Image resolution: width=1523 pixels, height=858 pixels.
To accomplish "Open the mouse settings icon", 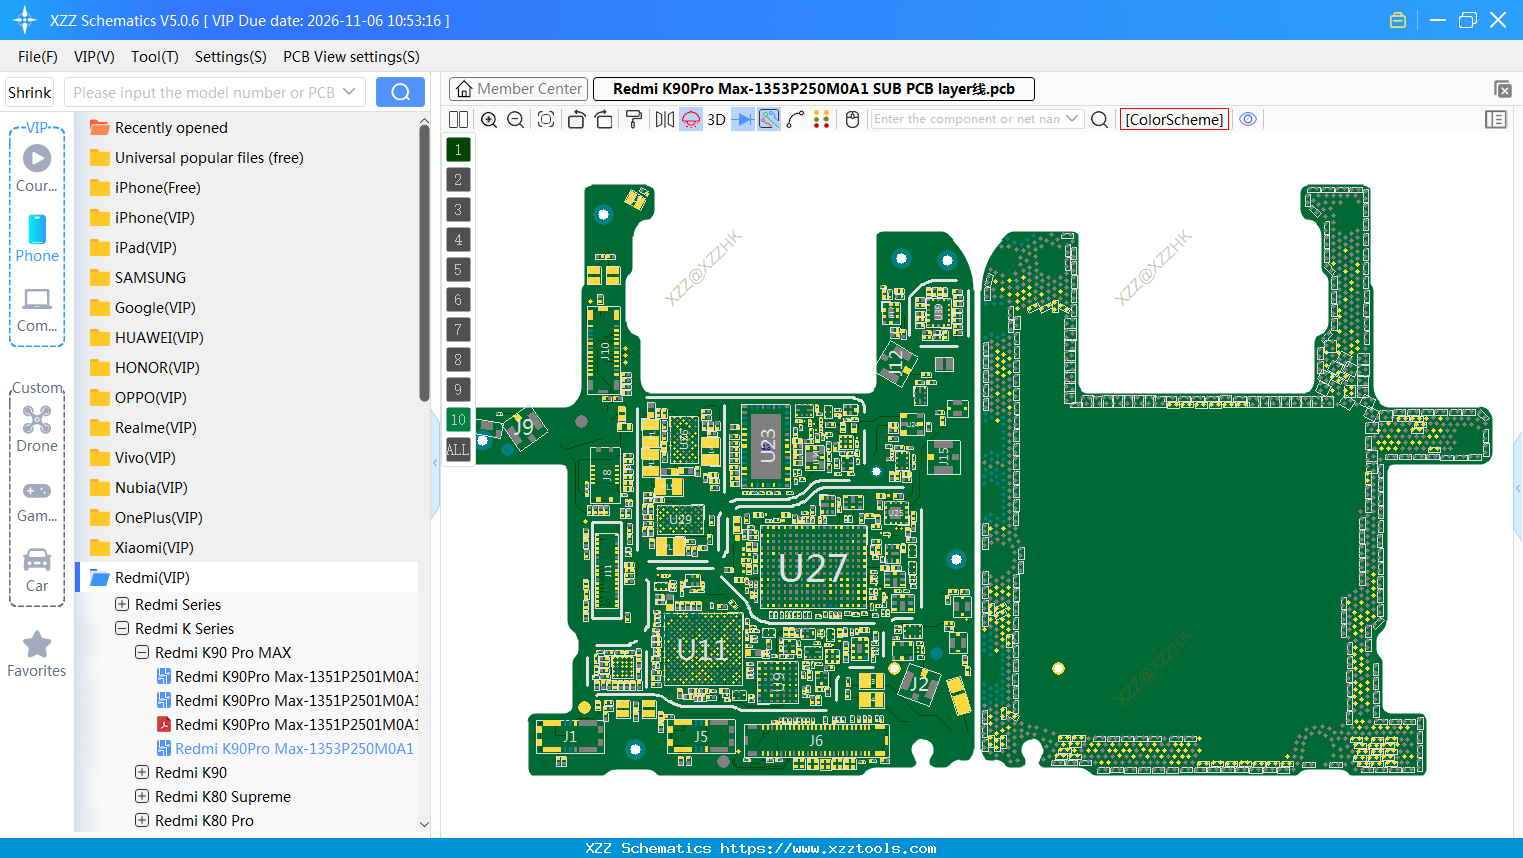I will click(851, 119).
